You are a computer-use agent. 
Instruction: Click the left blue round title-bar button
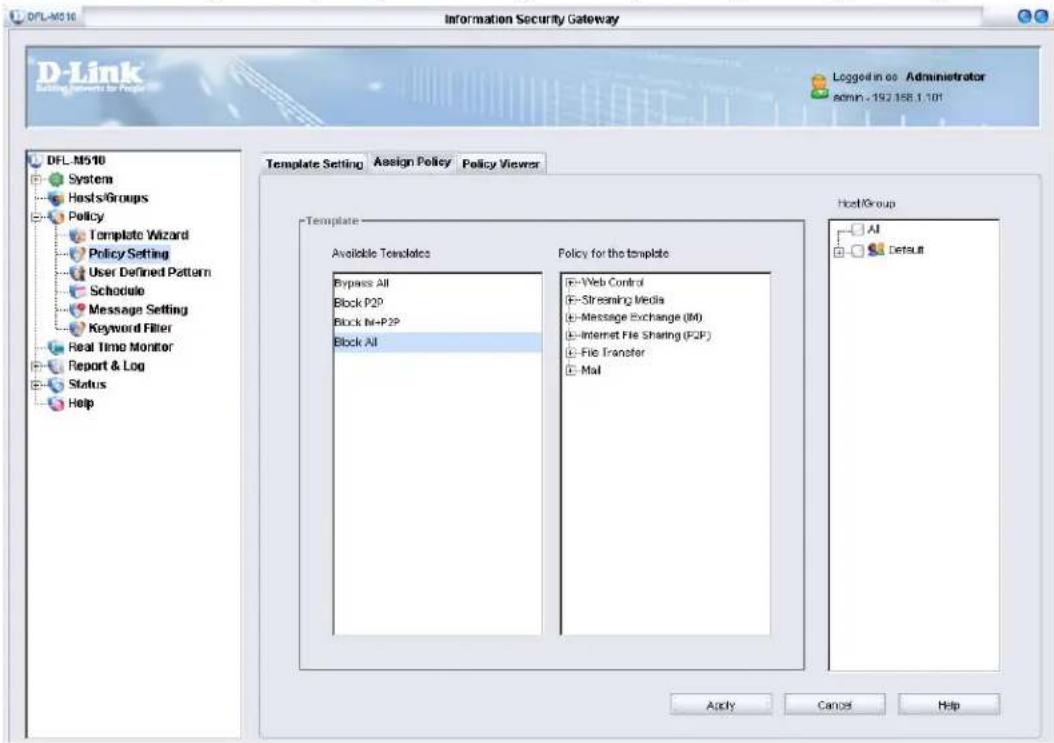pos(1025,17)
